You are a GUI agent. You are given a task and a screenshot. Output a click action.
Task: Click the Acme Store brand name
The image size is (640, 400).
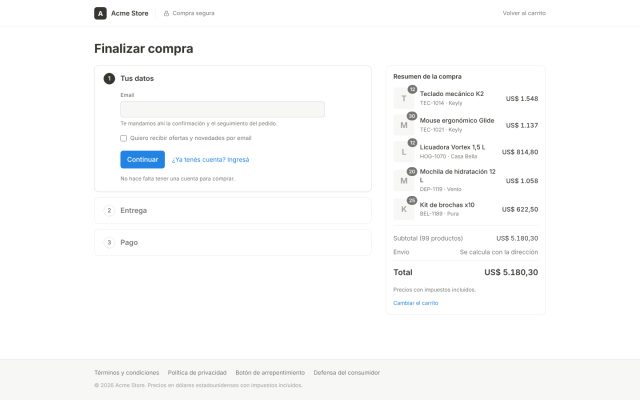point(130,13)
